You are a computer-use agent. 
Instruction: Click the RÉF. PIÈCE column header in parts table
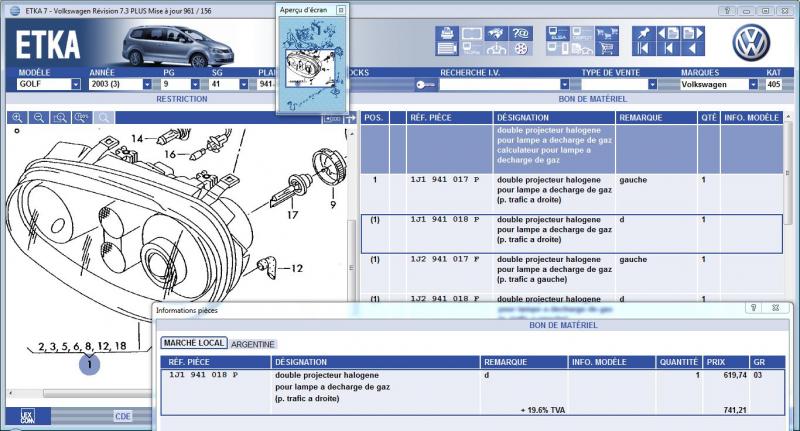(x=449, y=118)
